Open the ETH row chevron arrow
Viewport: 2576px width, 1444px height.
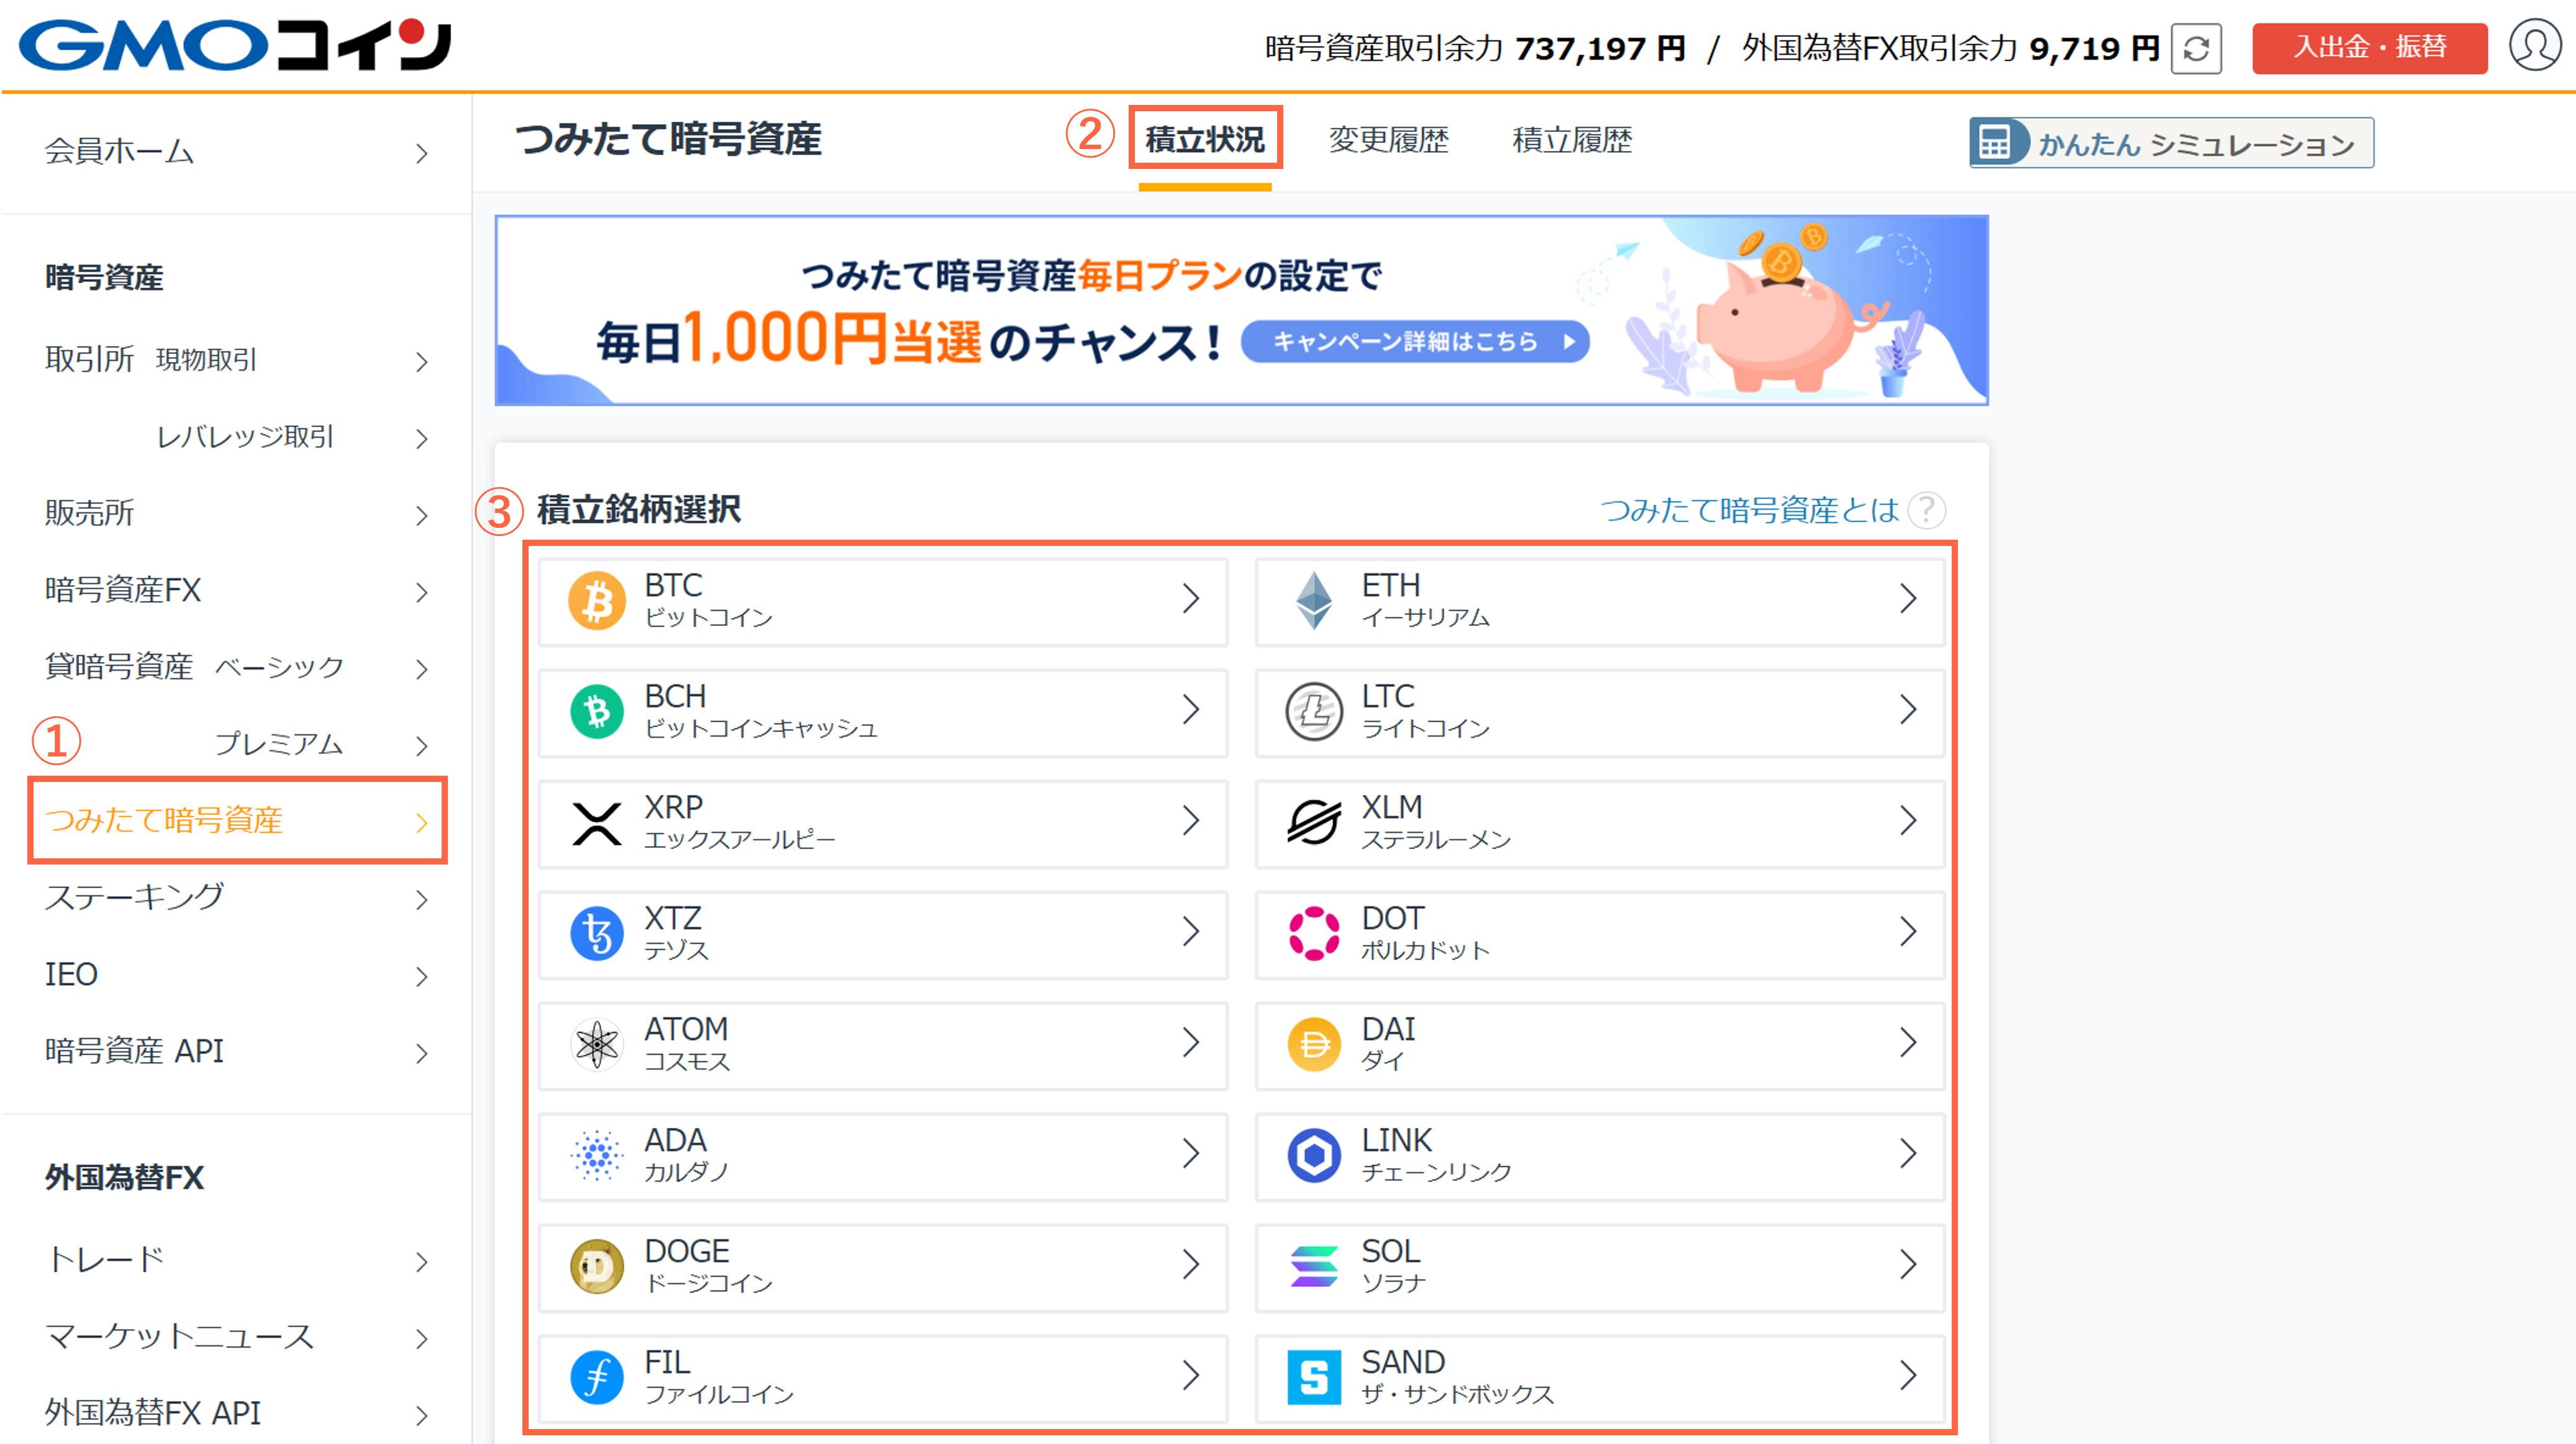click(x=1908, y=599)
